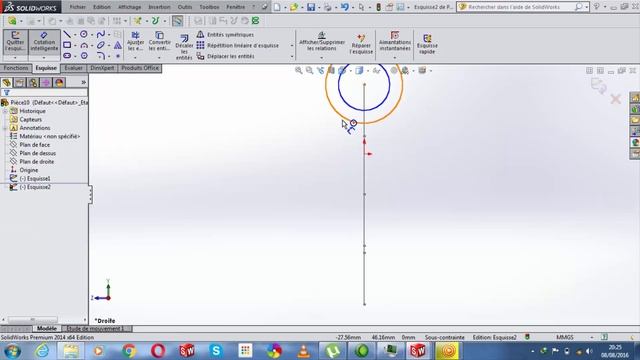
Task: Click Convertir les entités tool
Action: pyautogui.click(x=159, y=41)
